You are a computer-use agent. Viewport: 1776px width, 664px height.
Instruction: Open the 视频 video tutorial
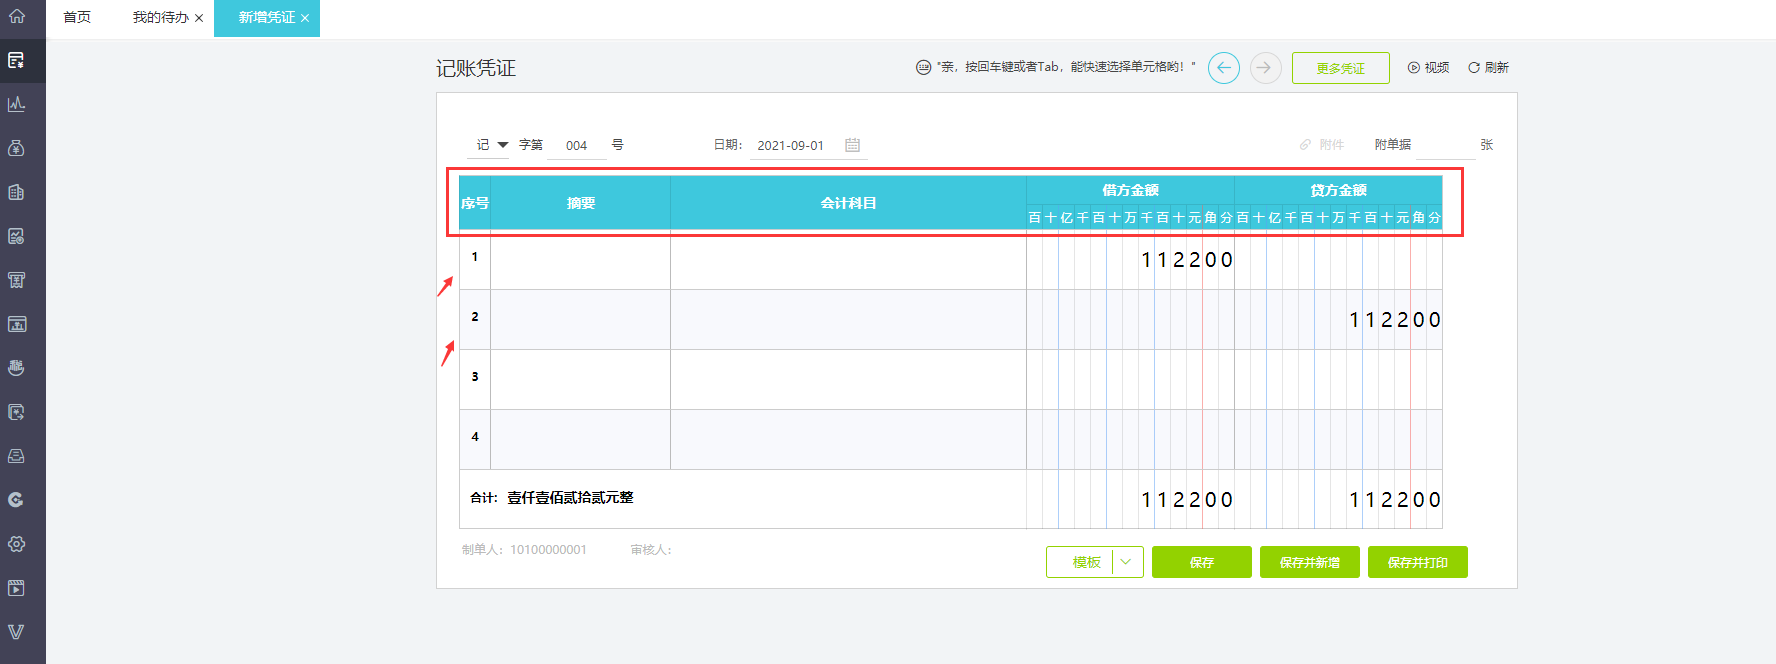tap(1428, 68)
